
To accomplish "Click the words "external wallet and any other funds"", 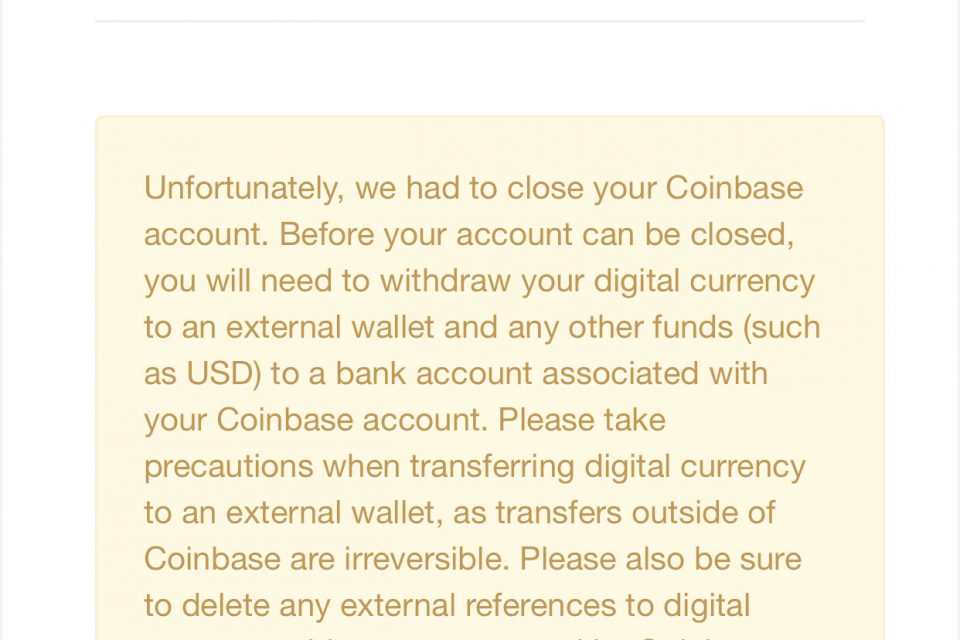I will (x=479, y=327).
